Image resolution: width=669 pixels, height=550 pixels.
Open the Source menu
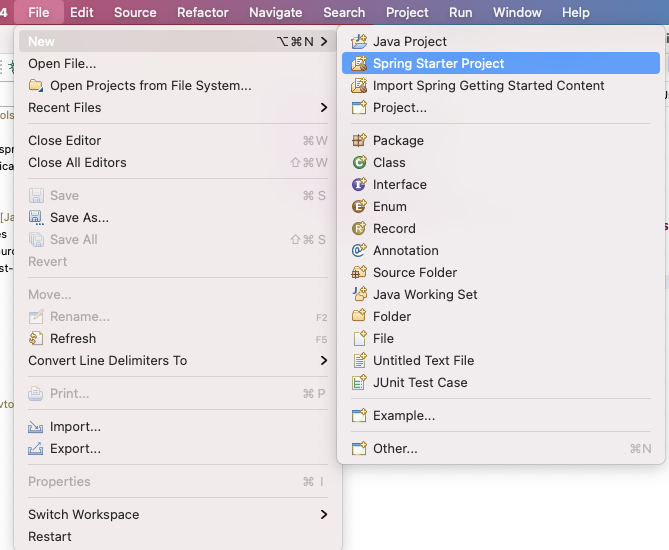[x=135, y=12]
